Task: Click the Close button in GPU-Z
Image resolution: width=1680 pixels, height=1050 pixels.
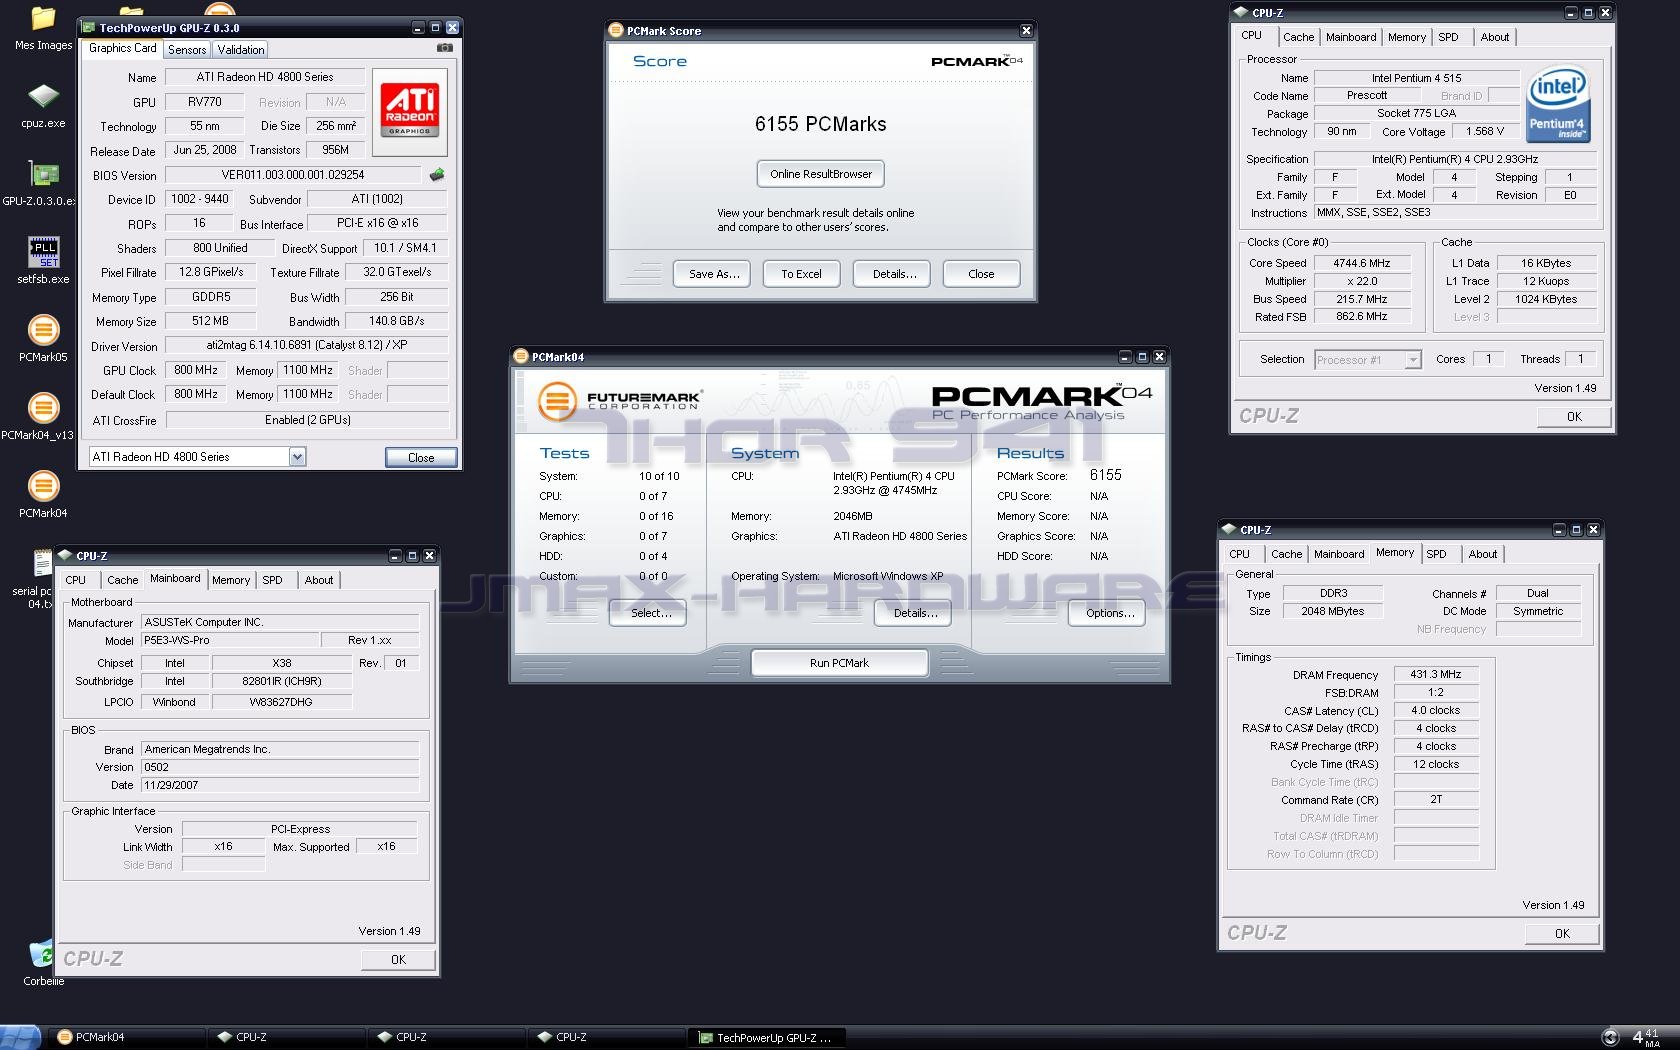Action: point(421,458)
